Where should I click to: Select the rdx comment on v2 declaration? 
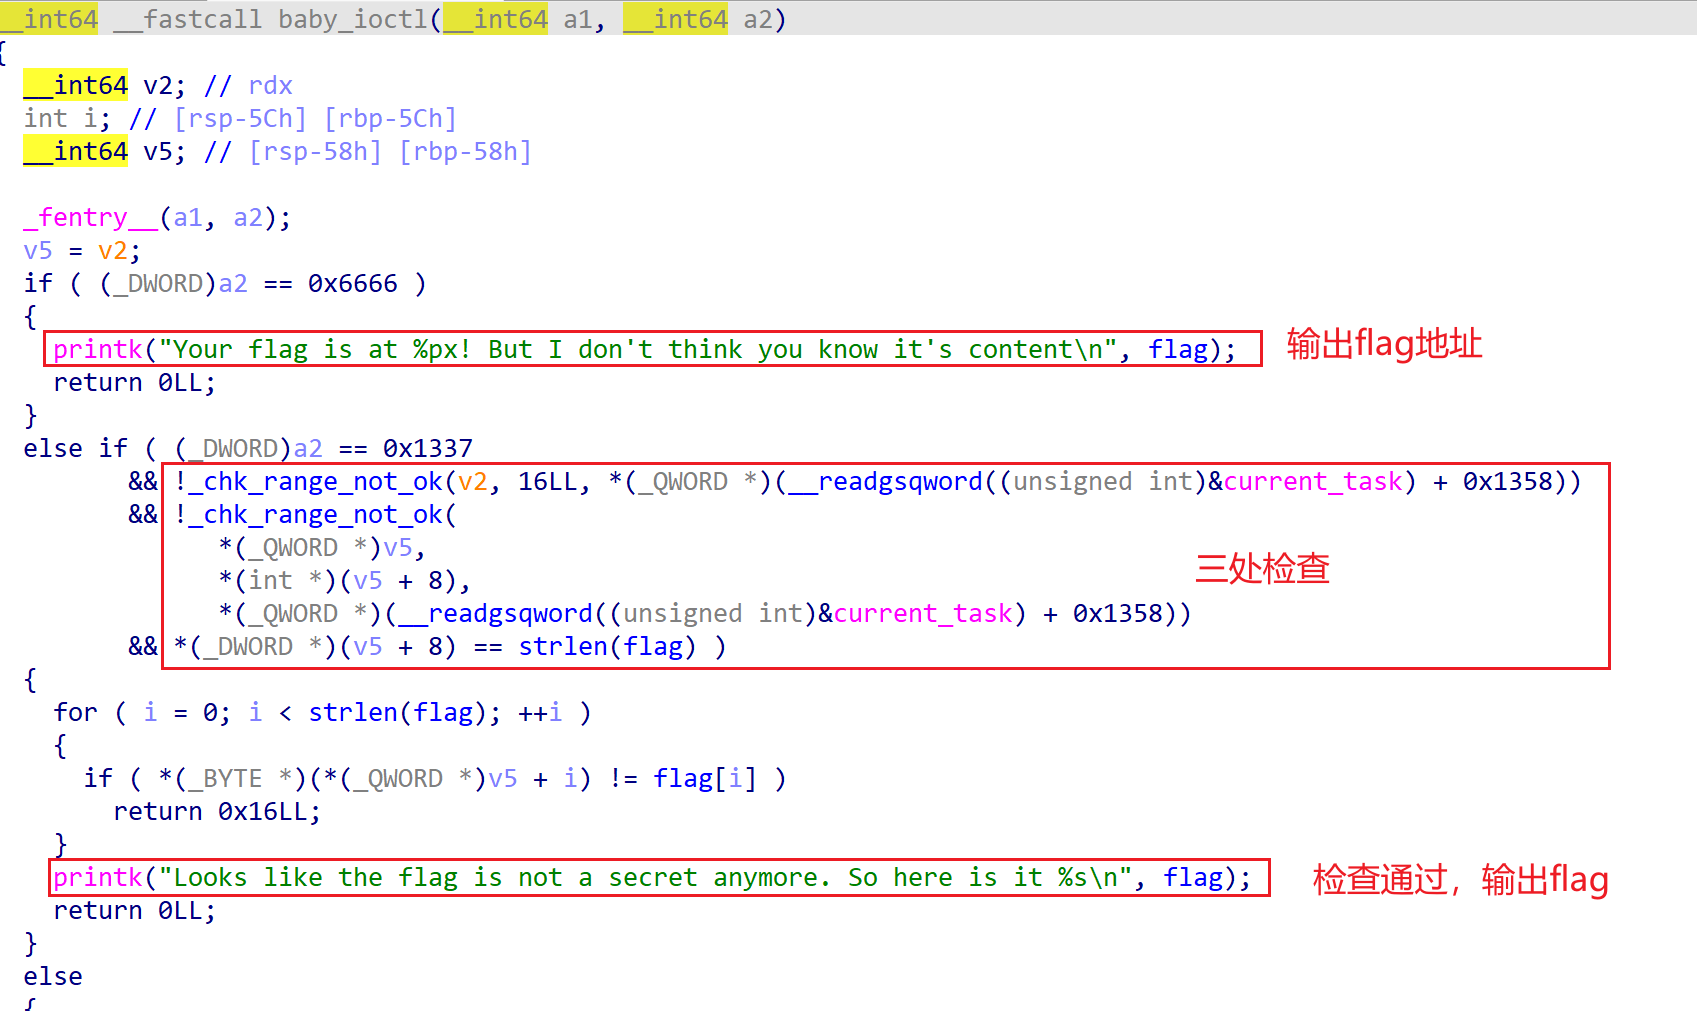click(270, 85)
